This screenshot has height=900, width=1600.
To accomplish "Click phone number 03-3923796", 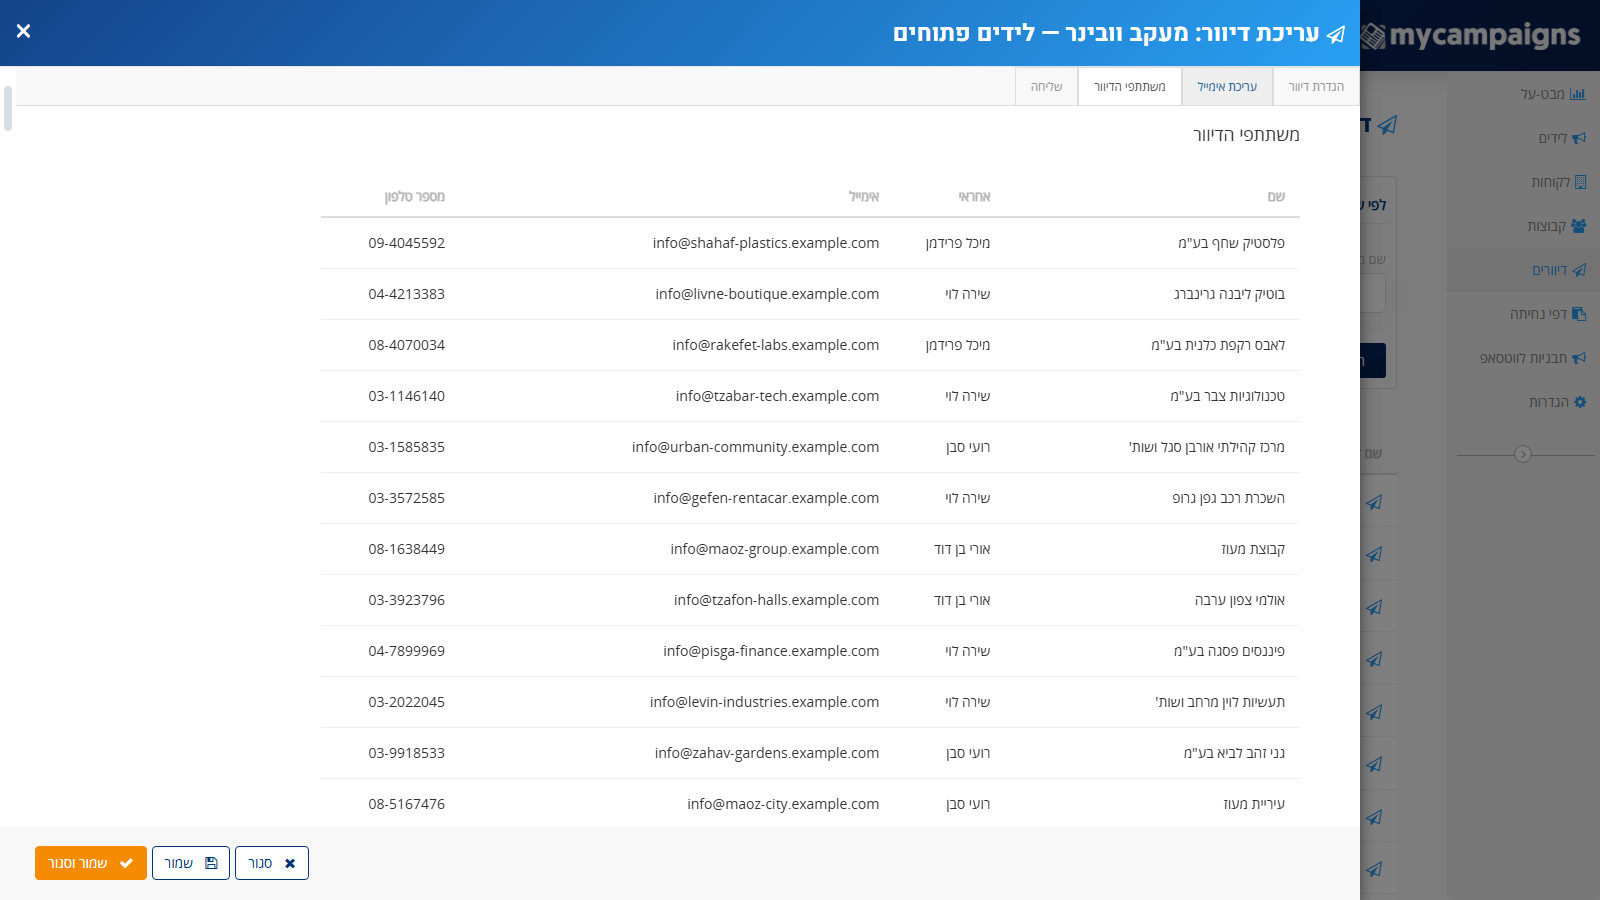I will [x=407, y=600].
